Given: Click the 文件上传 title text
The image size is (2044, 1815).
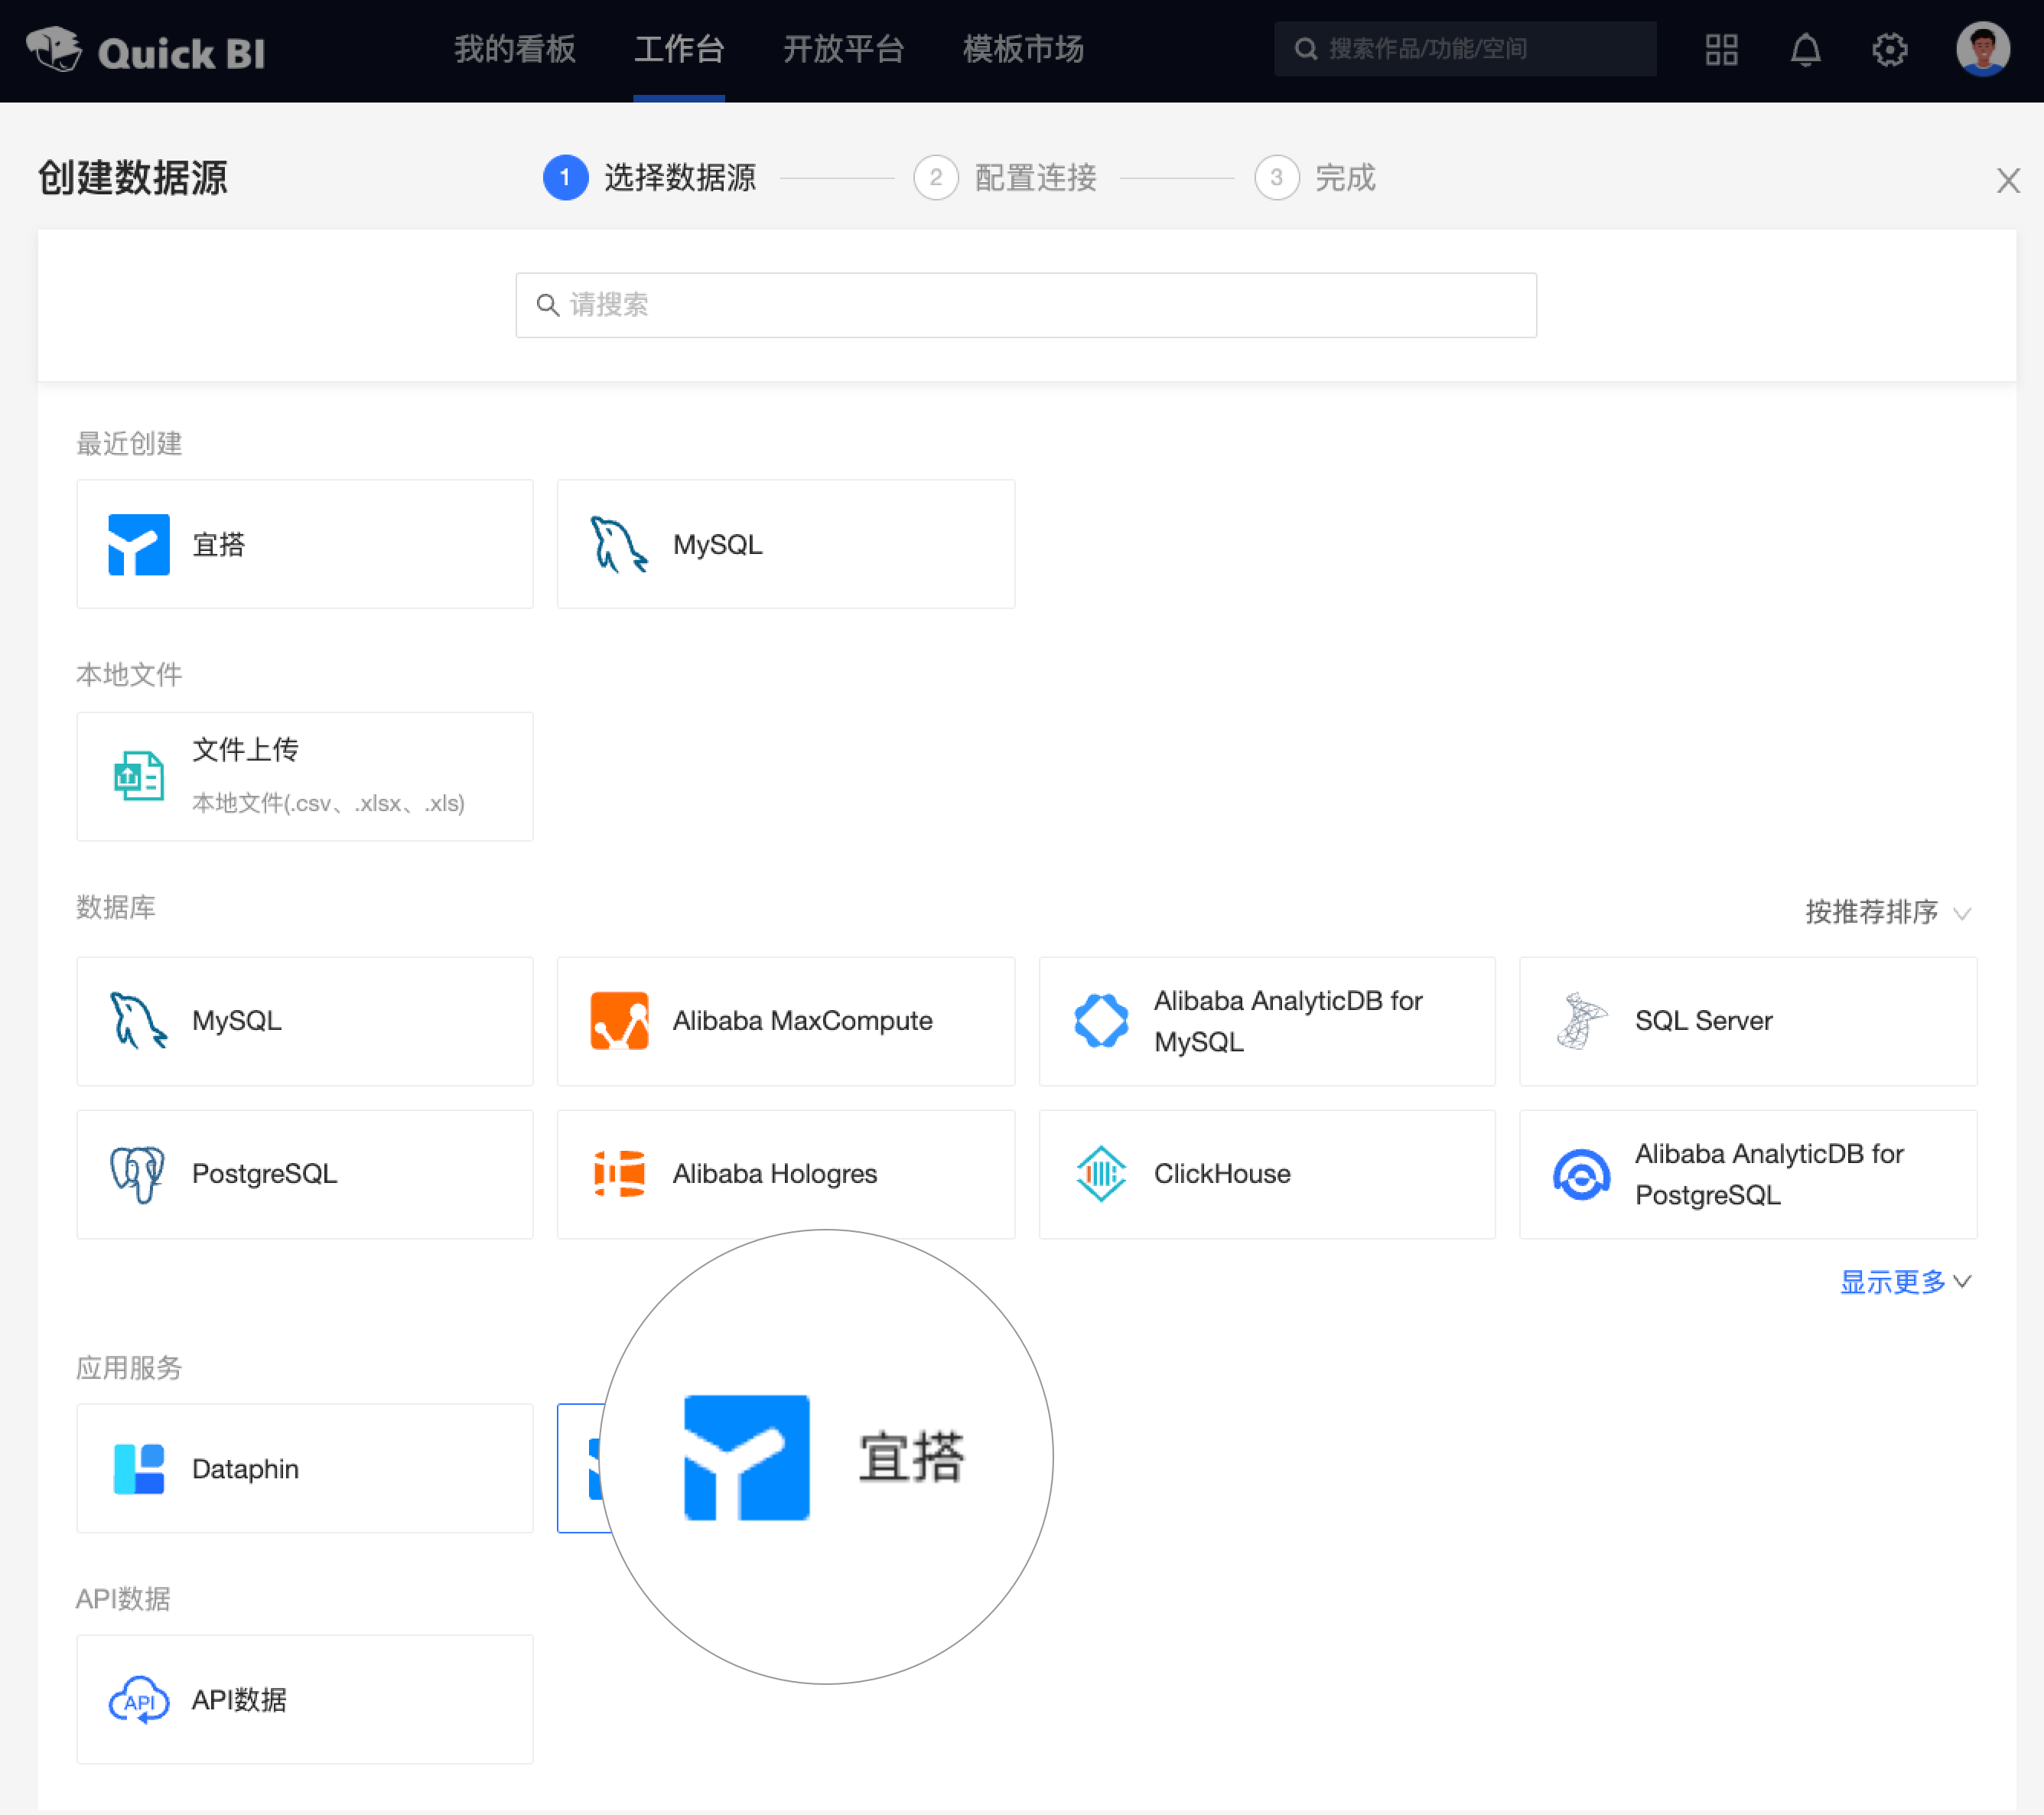Looking at the screenshot, I should tap(245, 749).
